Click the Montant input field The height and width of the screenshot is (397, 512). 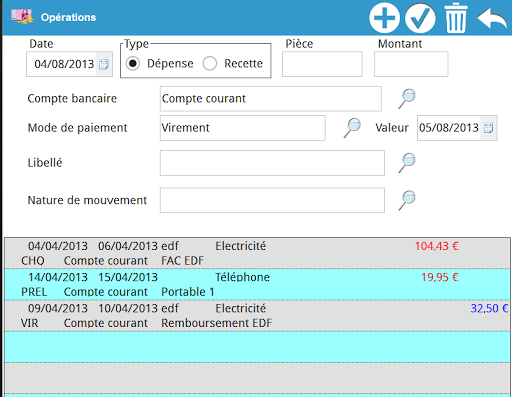411,64
